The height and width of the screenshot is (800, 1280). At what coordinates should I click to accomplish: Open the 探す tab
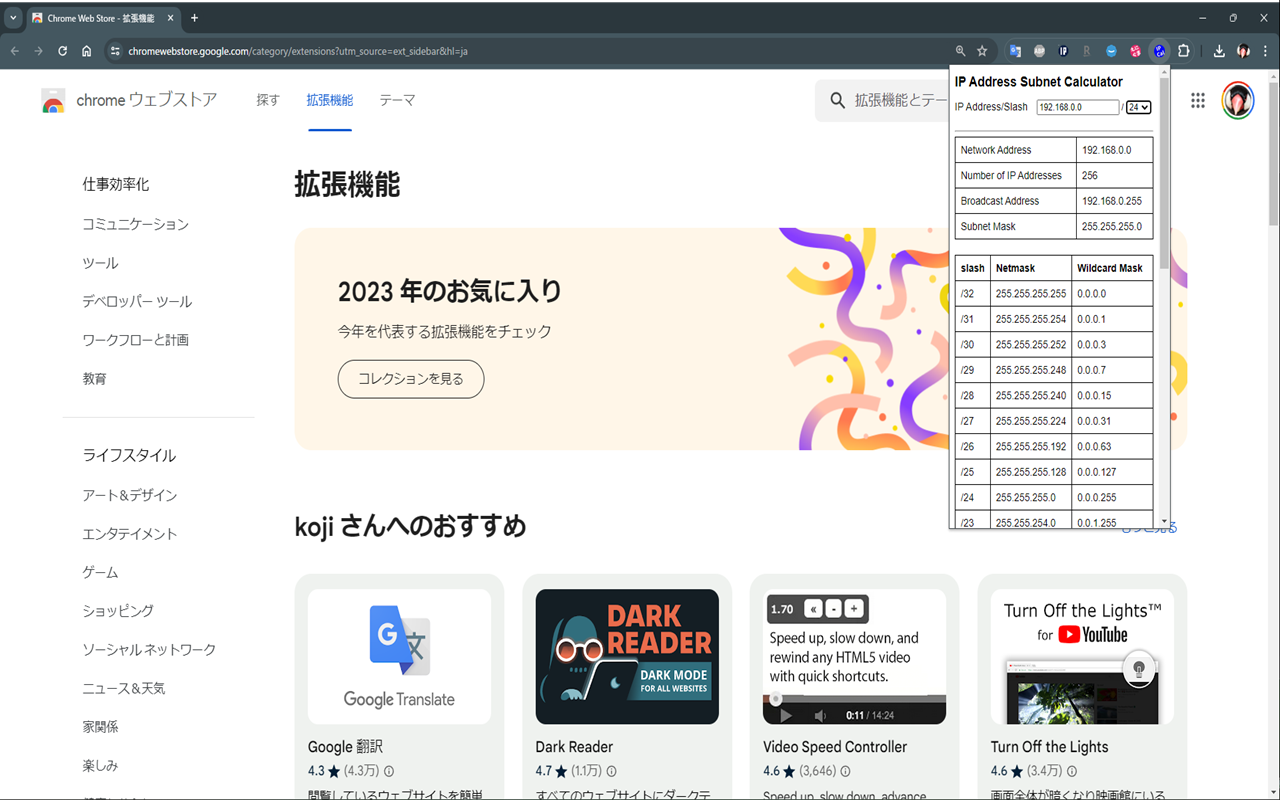pos(268,100)
